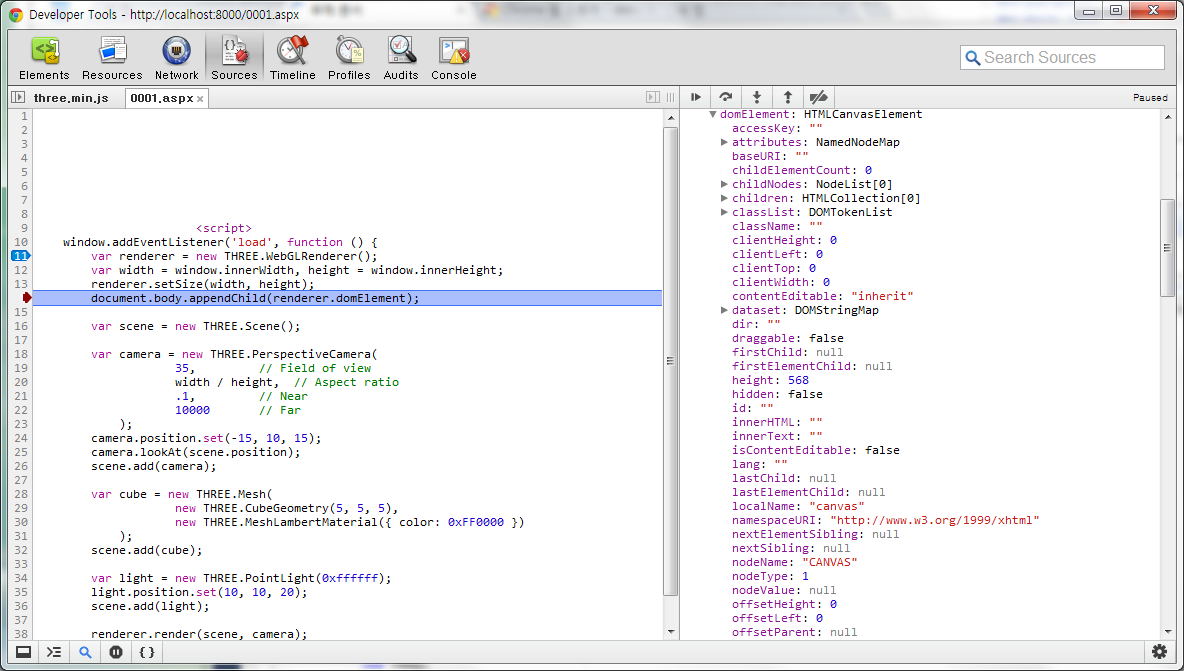Expand the dataset DOMStringMap property
Image resolution: width=1184 pixels, height=671 pixels.
point(724,310)
